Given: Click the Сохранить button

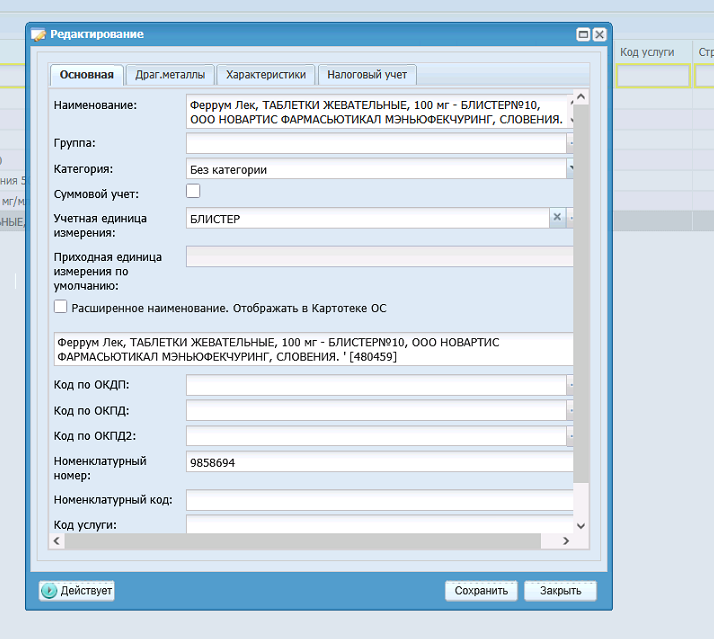Looking at the screenshot, I should tap(481, 591).
